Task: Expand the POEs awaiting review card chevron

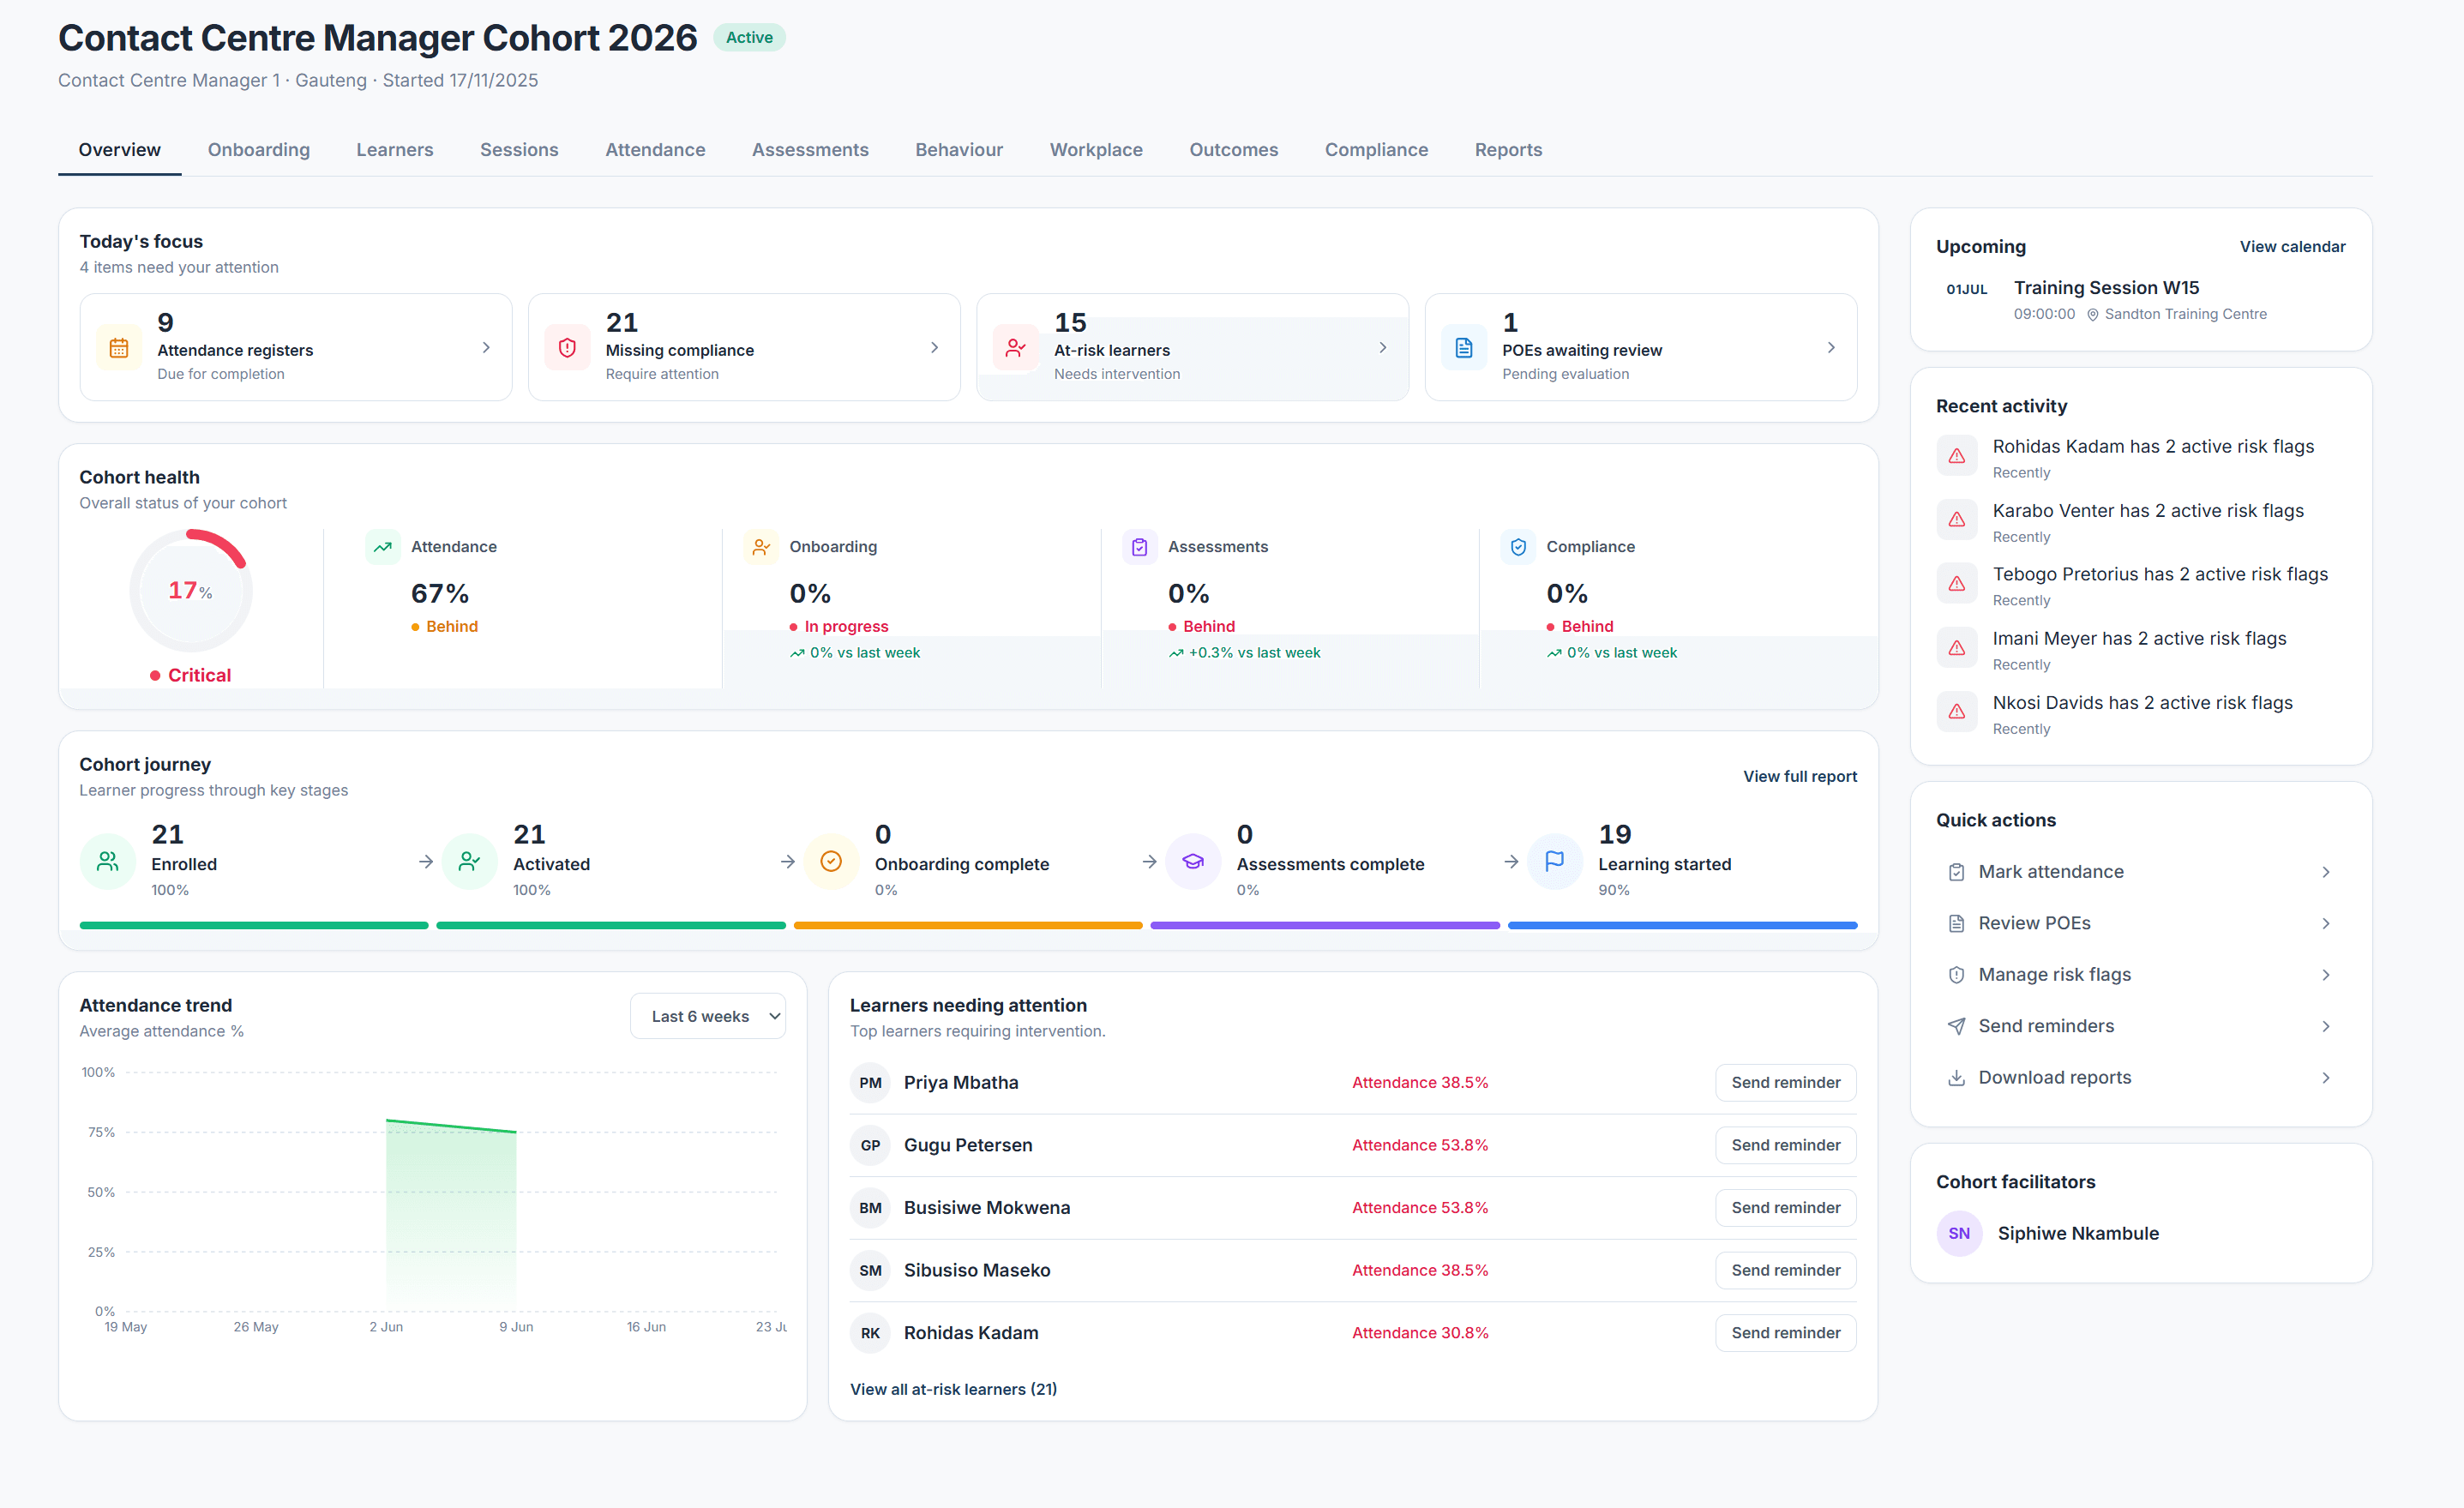Action: click(1831, 348)
